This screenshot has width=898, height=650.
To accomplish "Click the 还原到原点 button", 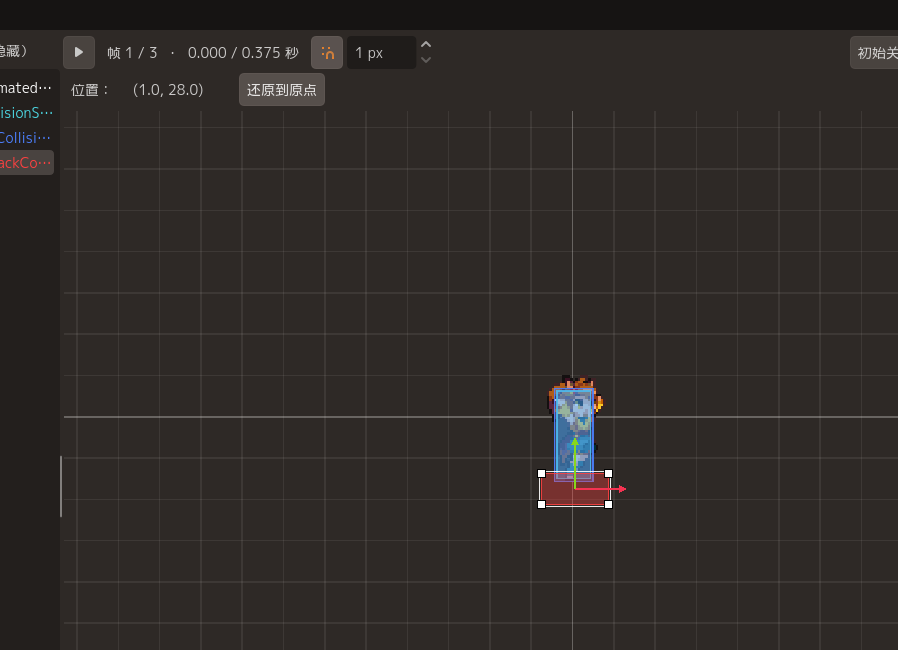I will click(x=282, y=90).
